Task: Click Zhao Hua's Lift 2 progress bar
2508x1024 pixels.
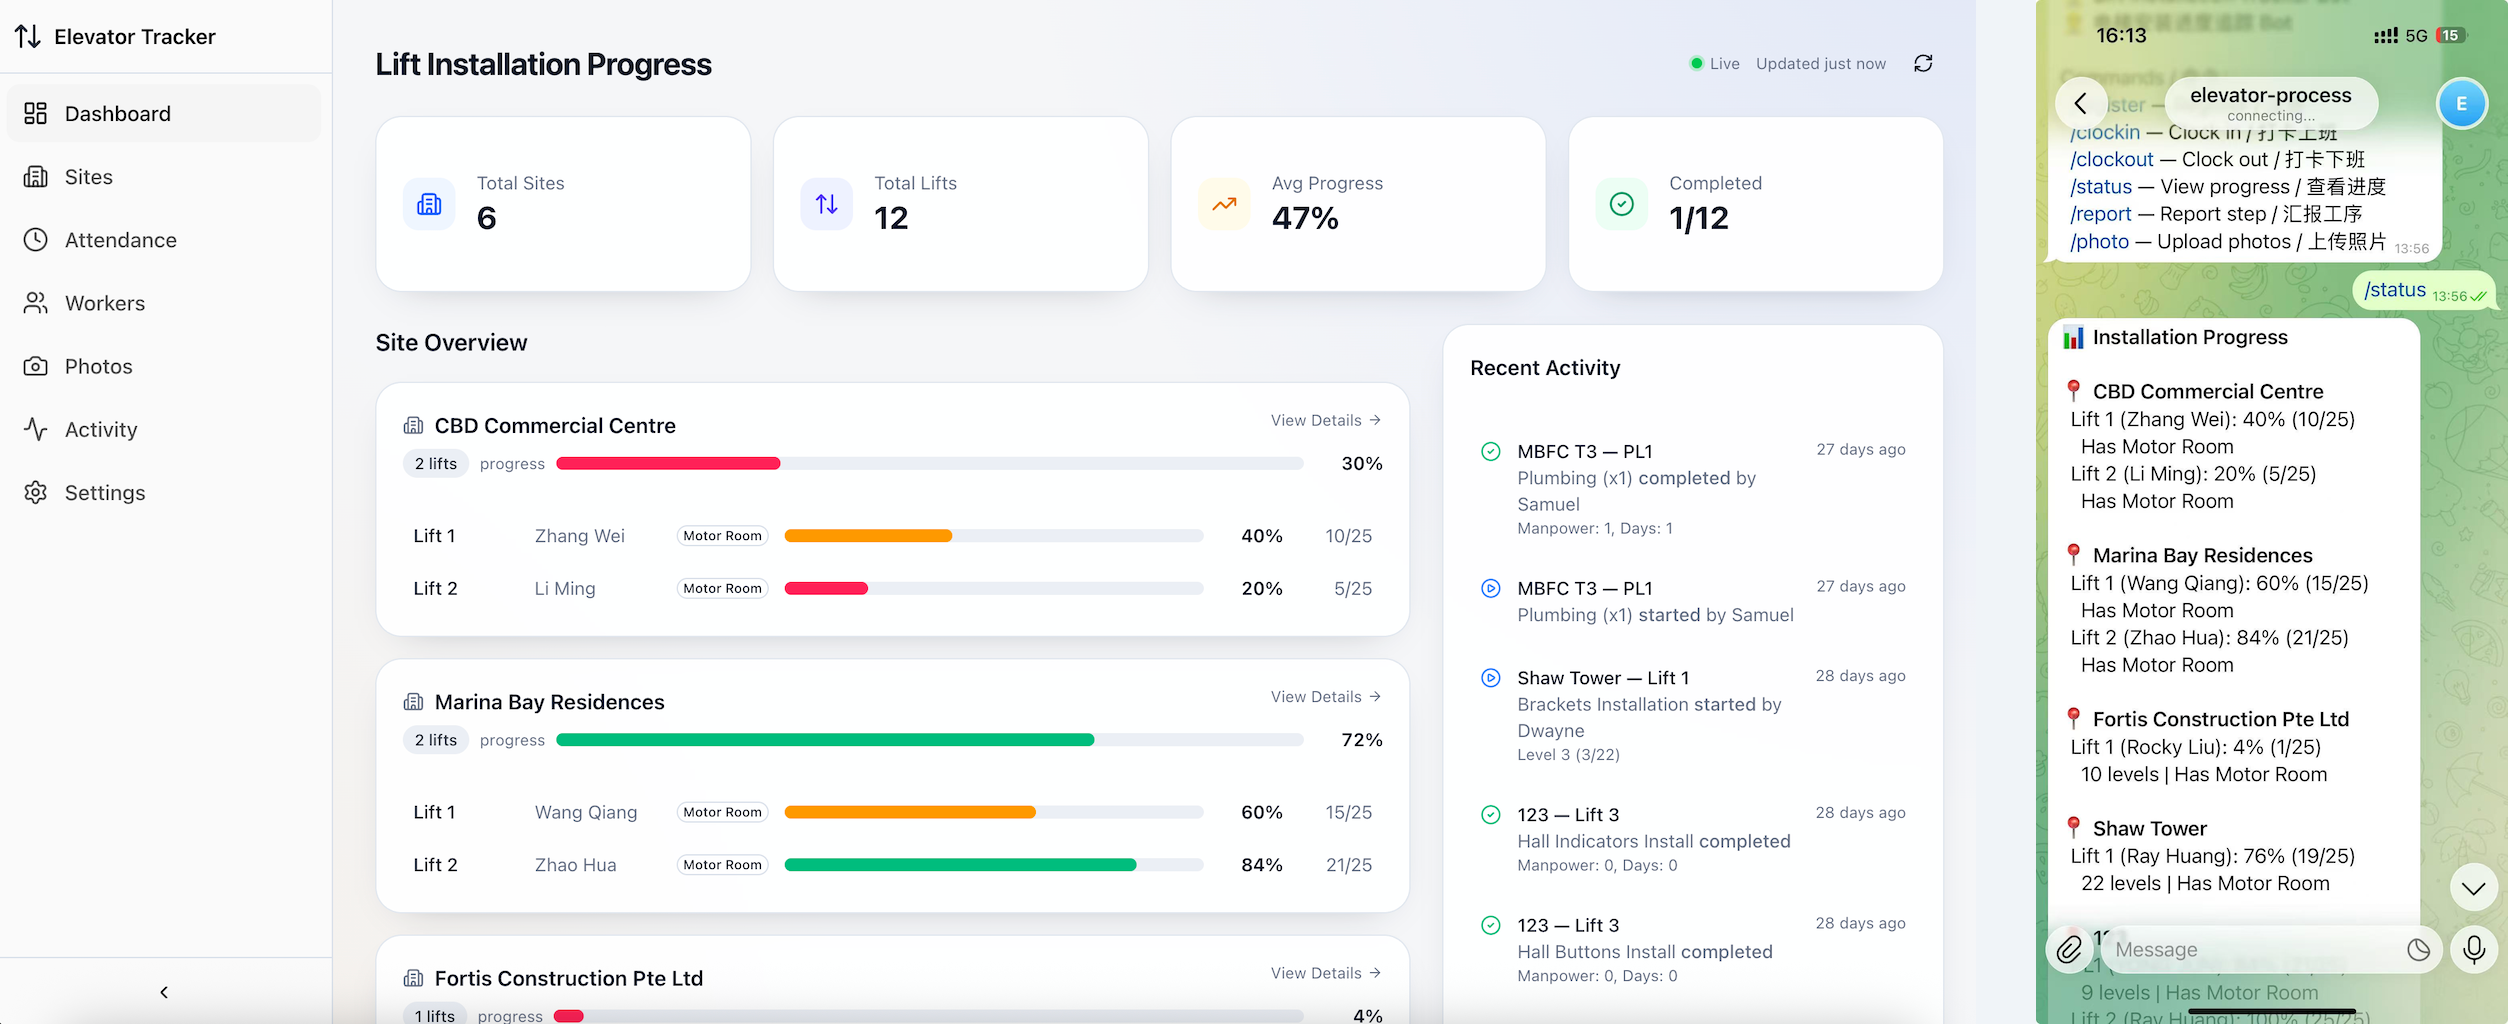Action: (993, 864)
